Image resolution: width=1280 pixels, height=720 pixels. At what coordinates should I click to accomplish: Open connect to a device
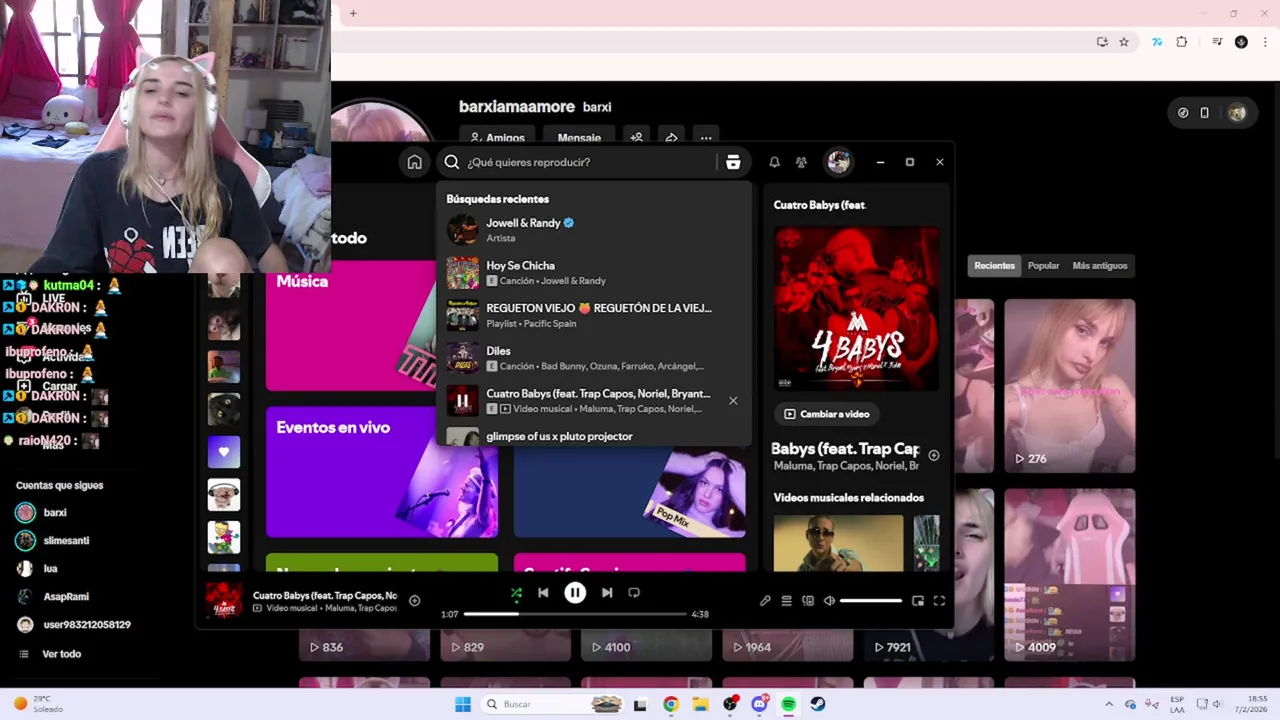[808, 601]
